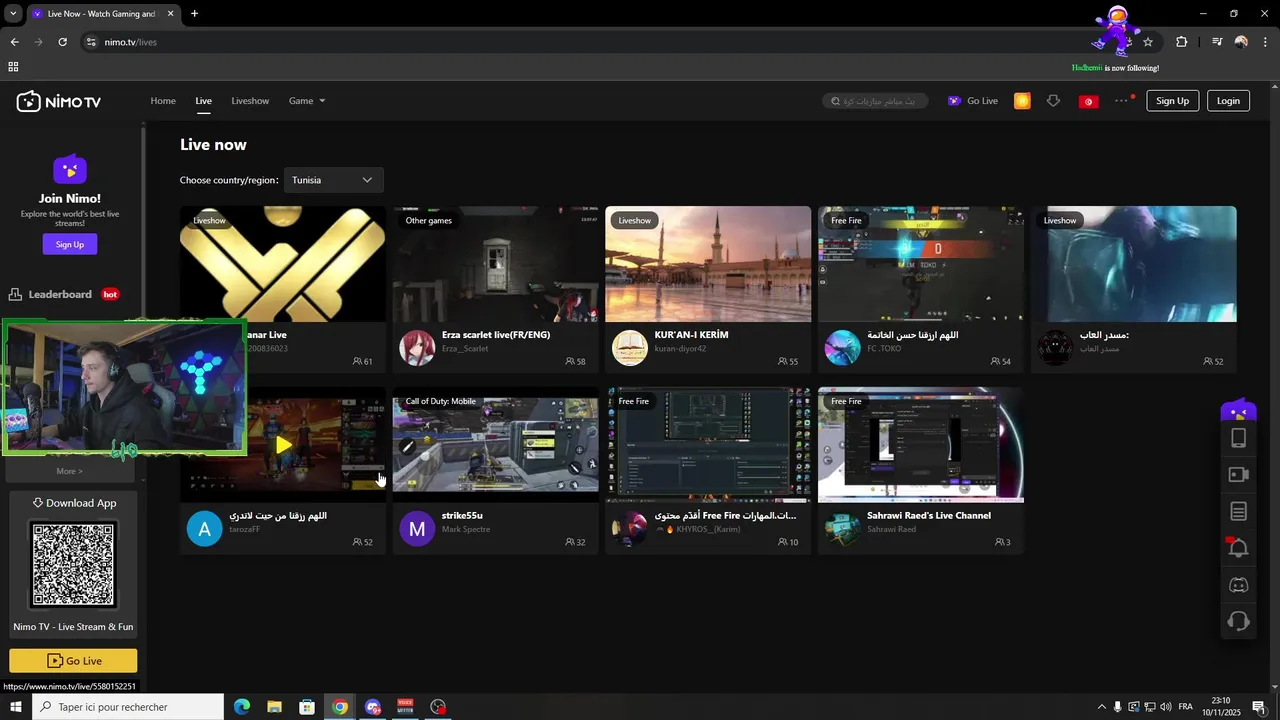Viewport: 1280px width, 720px height.
Task: Click the Chrome profile avatar
Action: point(1241,42)
